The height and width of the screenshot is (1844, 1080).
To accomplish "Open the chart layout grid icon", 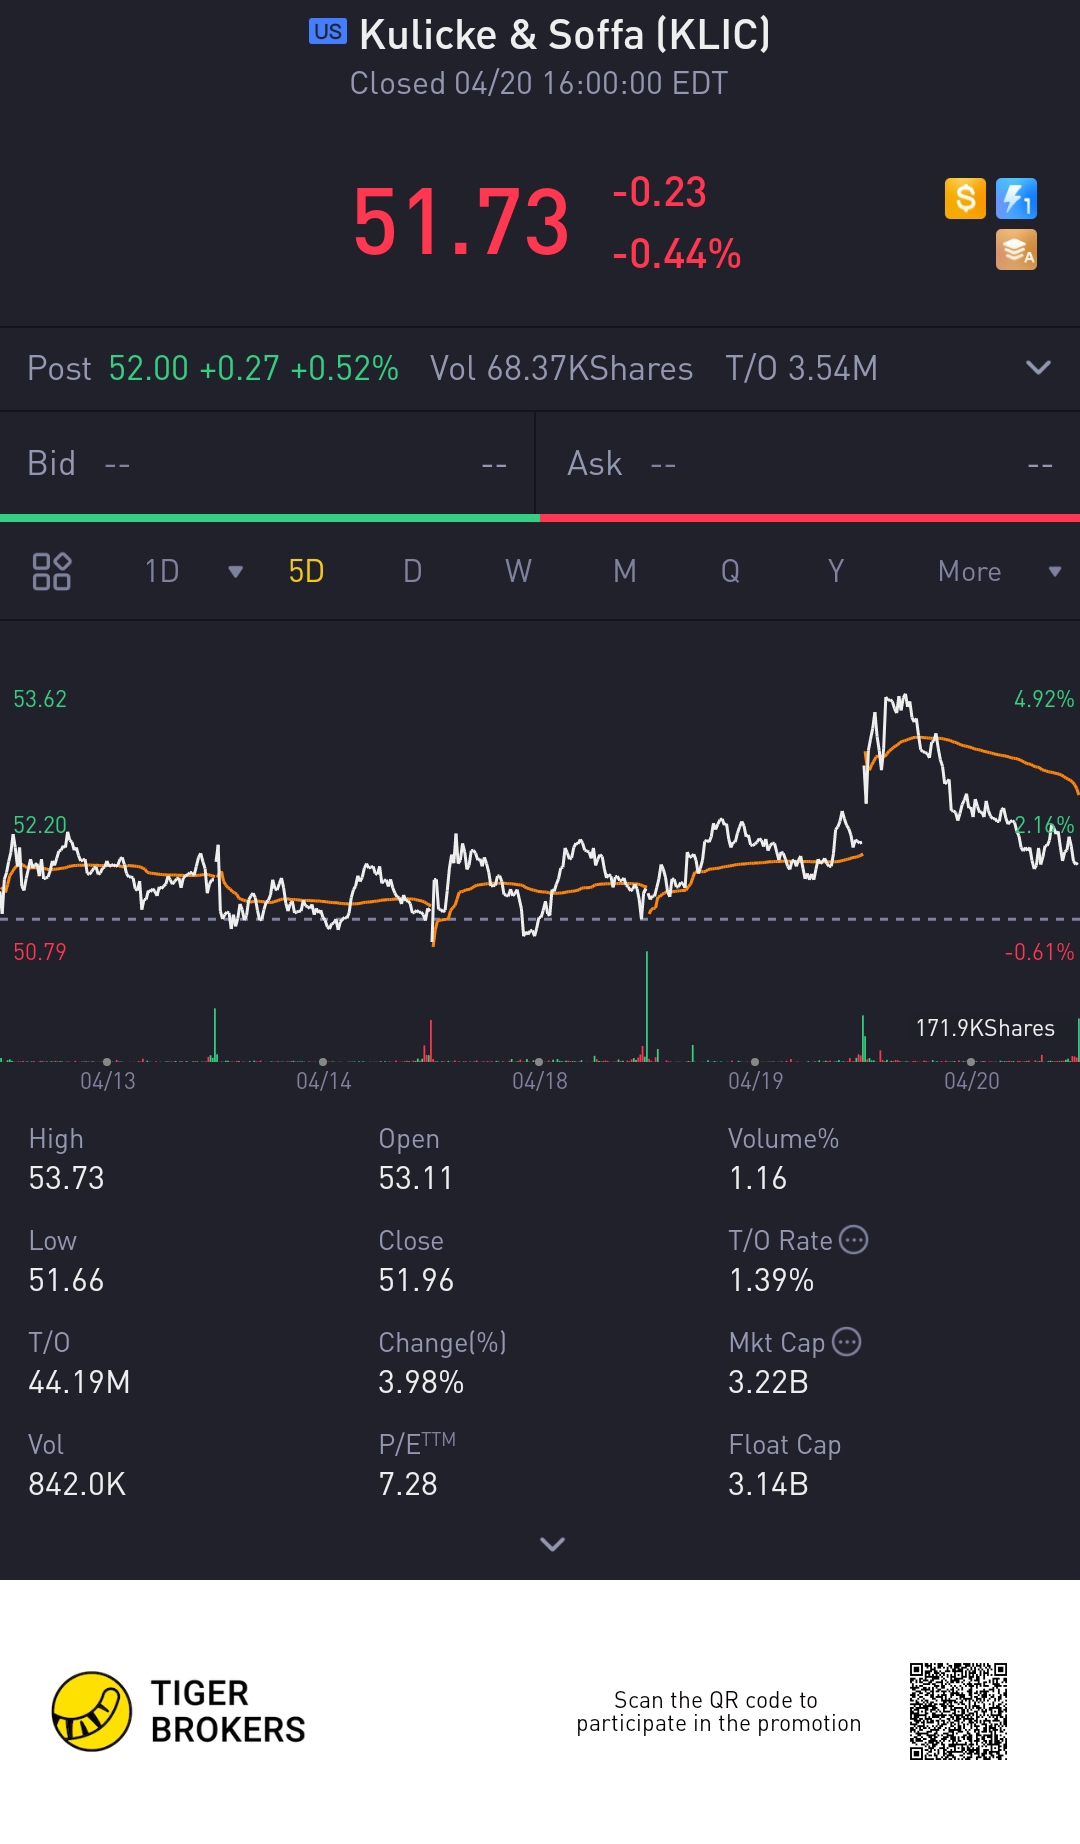I will point(52,571).
